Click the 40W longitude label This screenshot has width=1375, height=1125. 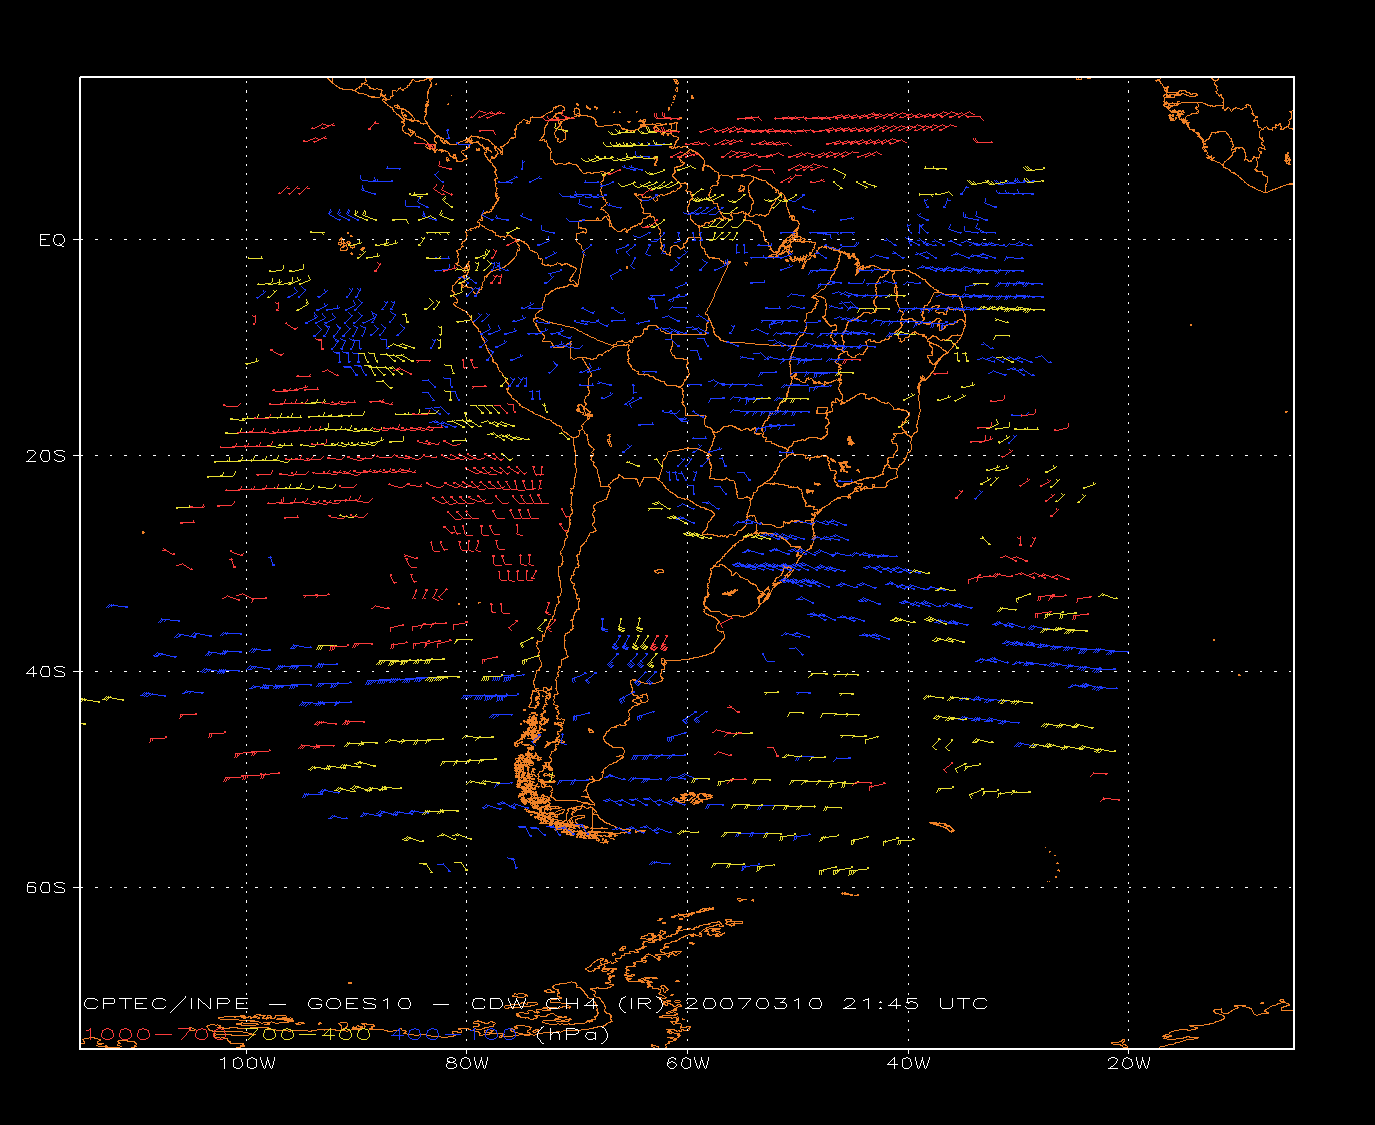pyautogui.click(x=908, y=1063)
